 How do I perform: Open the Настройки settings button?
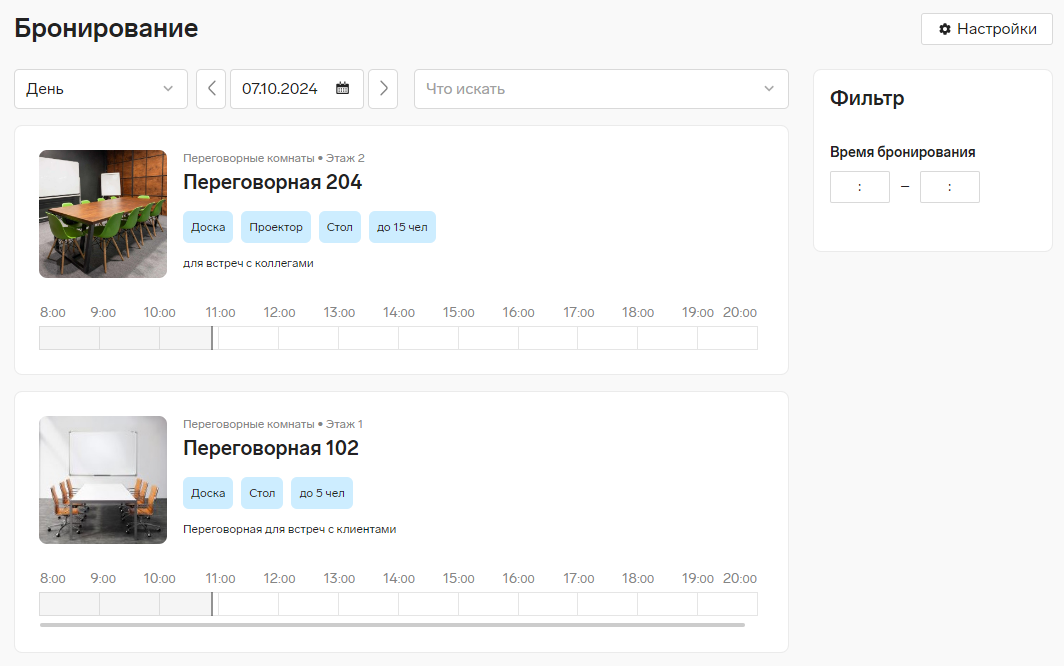(986, 29)
